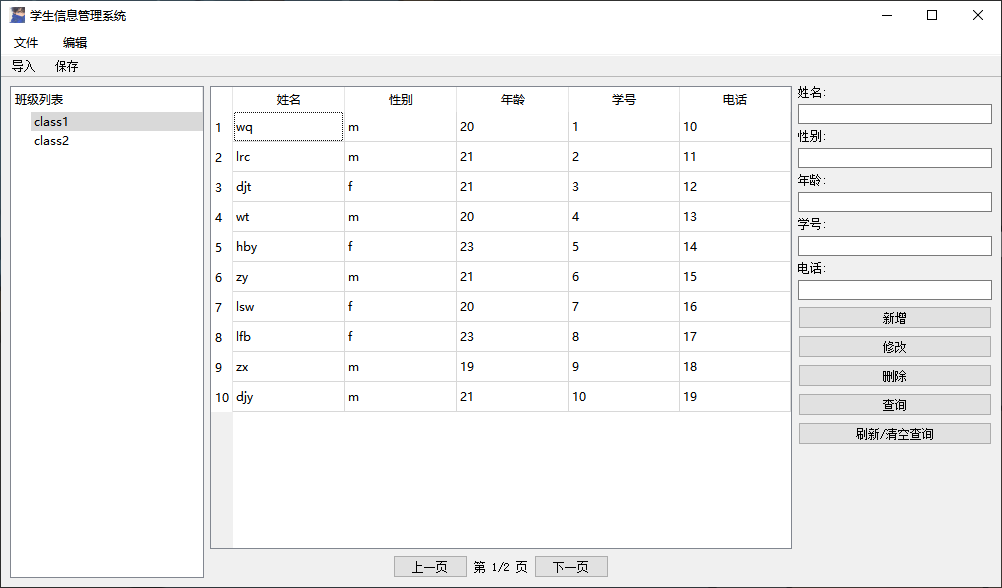Viewport: 1002px width, 588px height.
Task: Click the 保存 toolbar action
Action: click(x=66, y=66)
